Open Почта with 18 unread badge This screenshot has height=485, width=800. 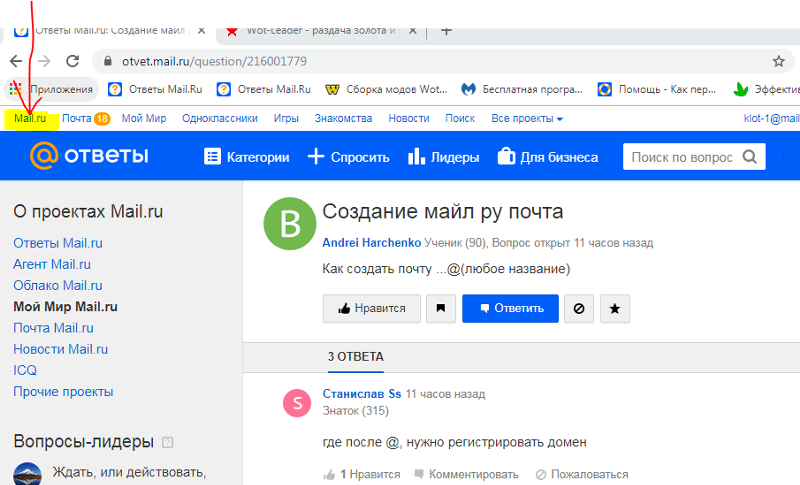(x=86, y=118)
